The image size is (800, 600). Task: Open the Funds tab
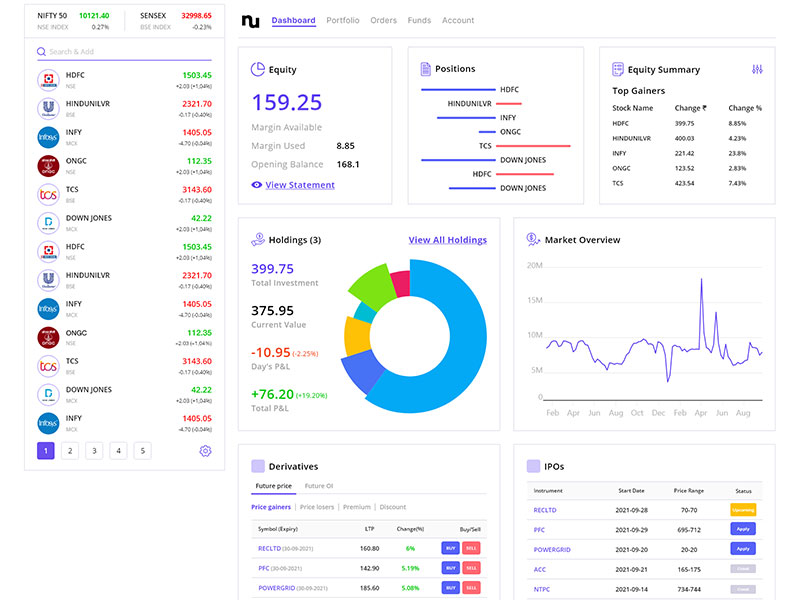[419, 20]
